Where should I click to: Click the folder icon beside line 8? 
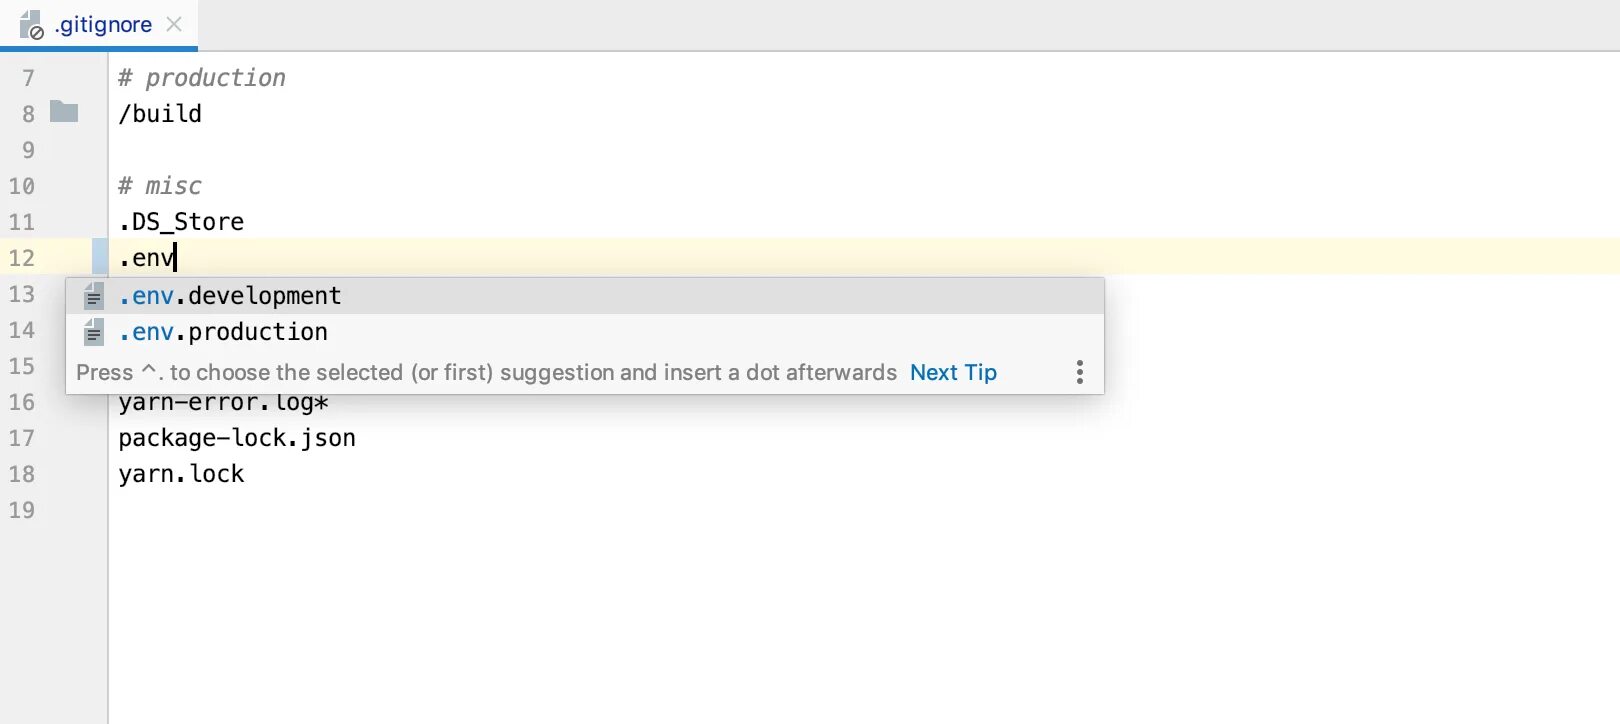tap(64, 111)
